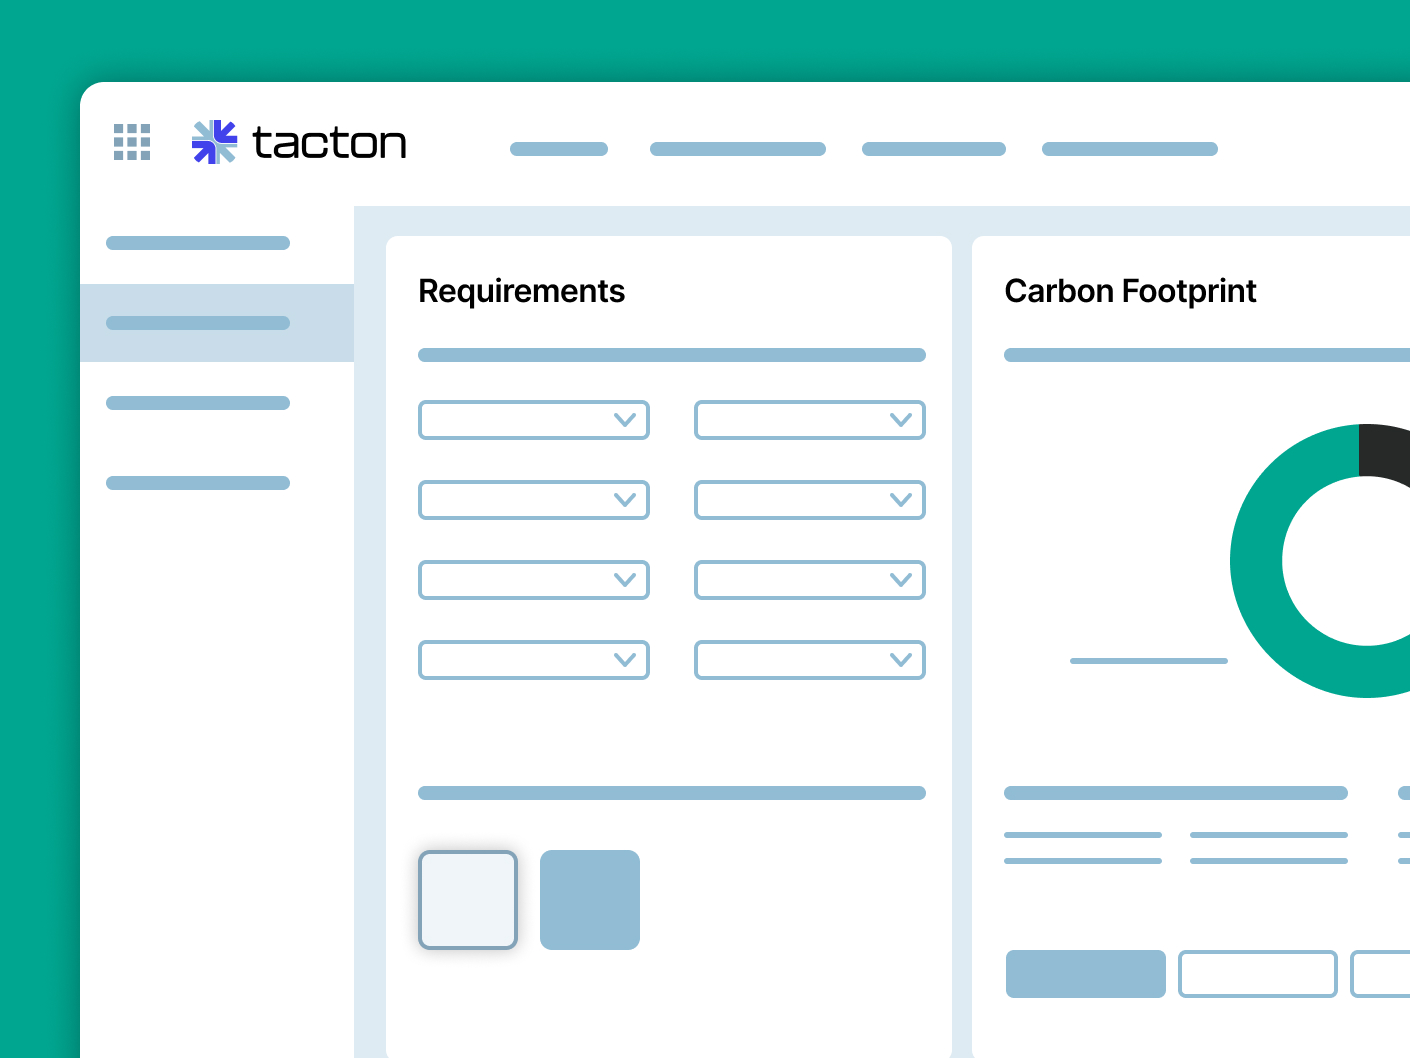The image size is (1410, 1058).
Task: Open the fourth top navigation menu item
Action: coord(1129,149)
